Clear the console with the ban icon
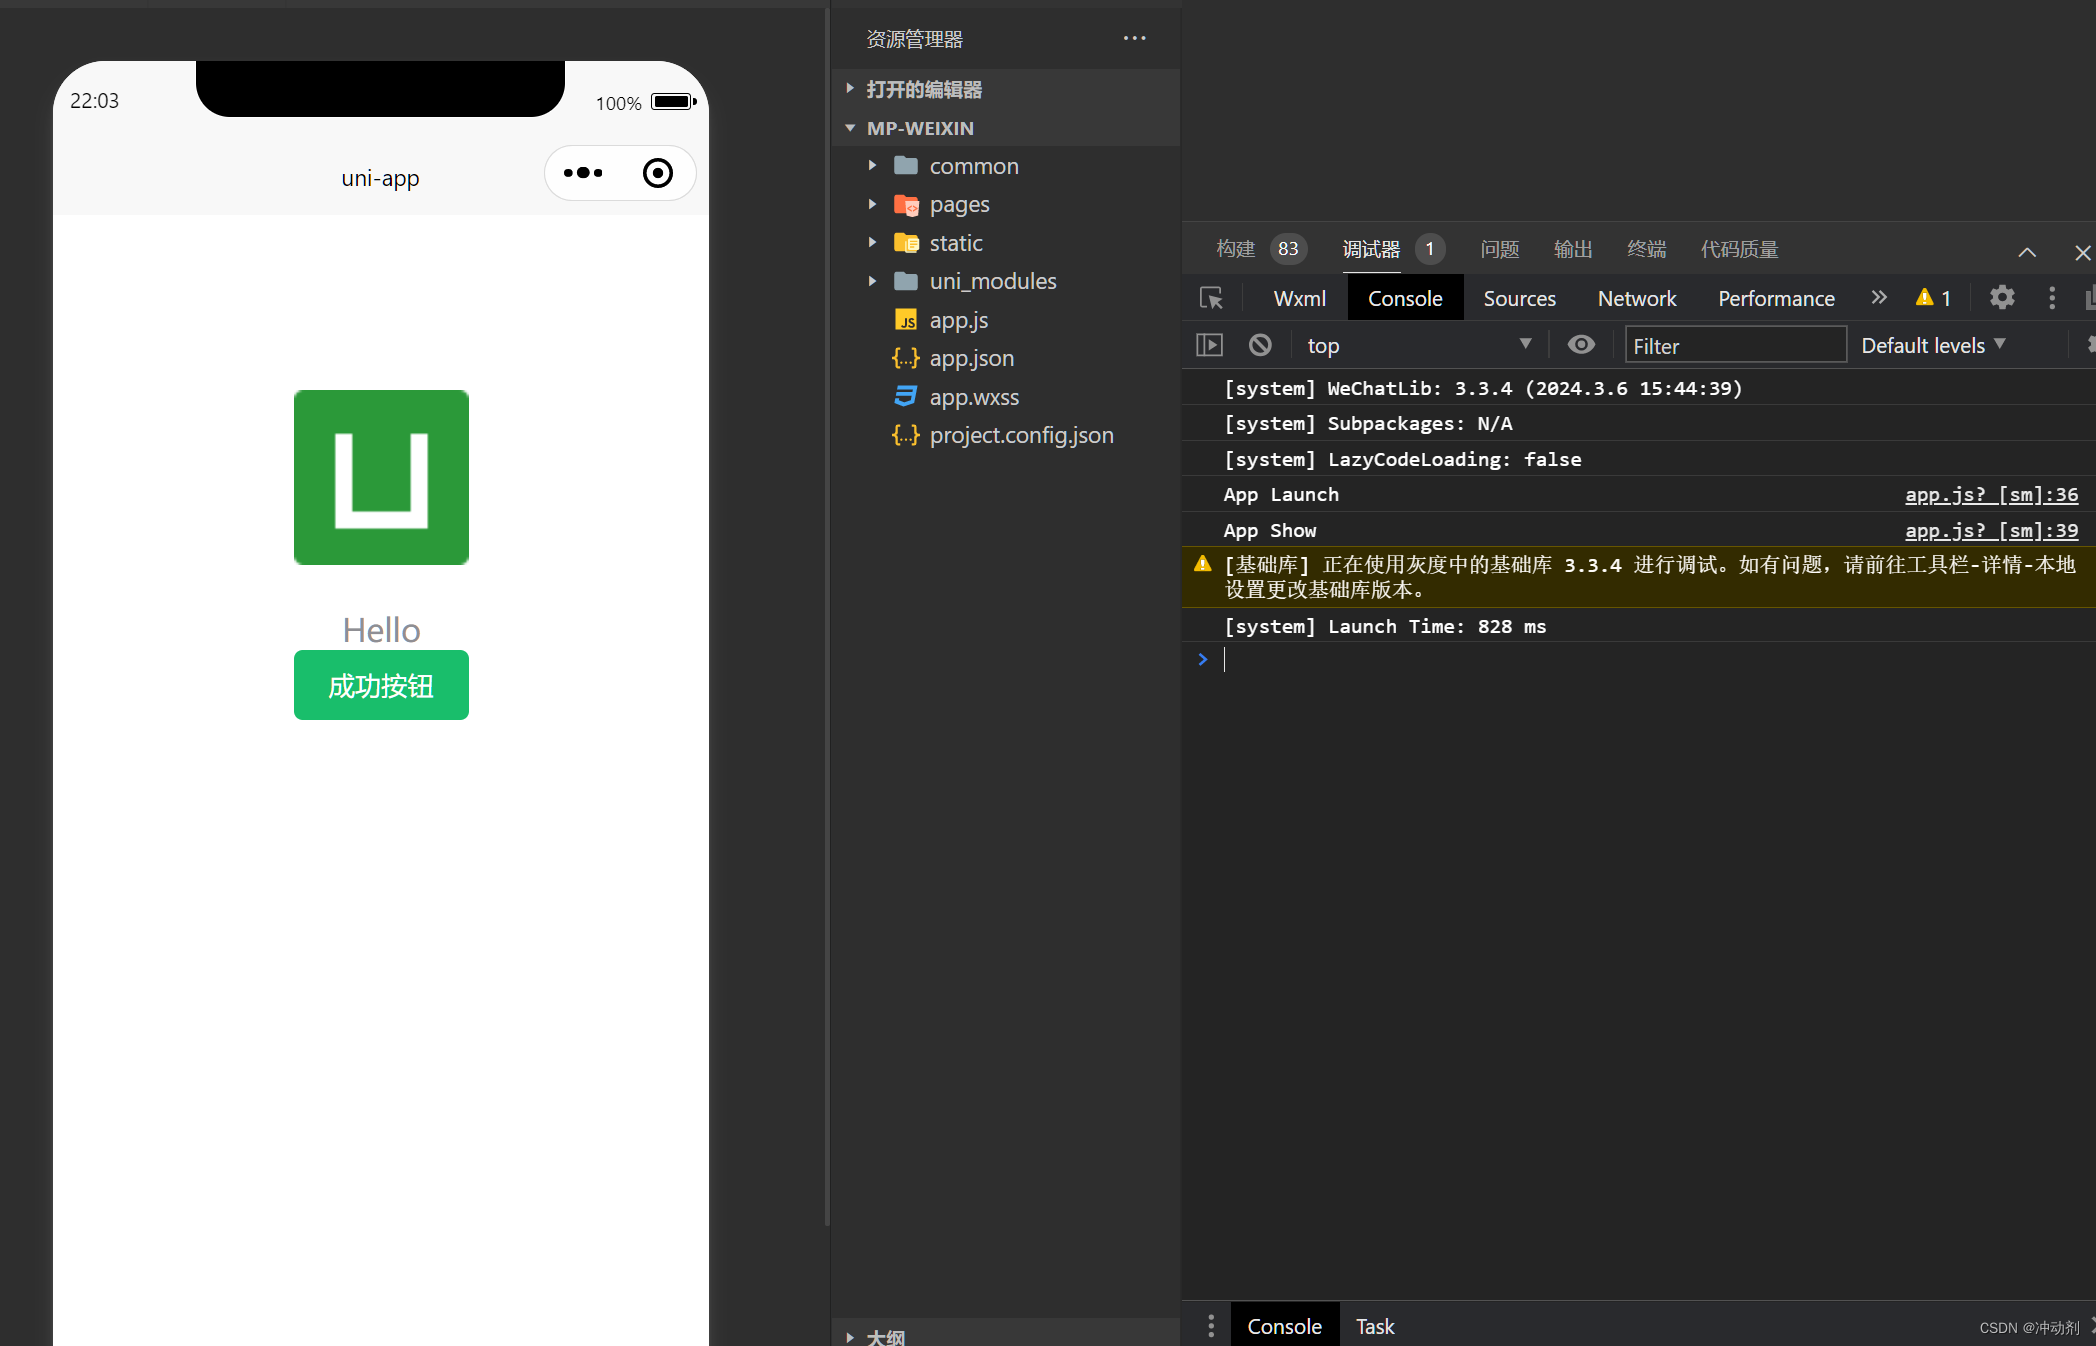This screenshot has height=1346, width=2096. tap(1260, 345)
